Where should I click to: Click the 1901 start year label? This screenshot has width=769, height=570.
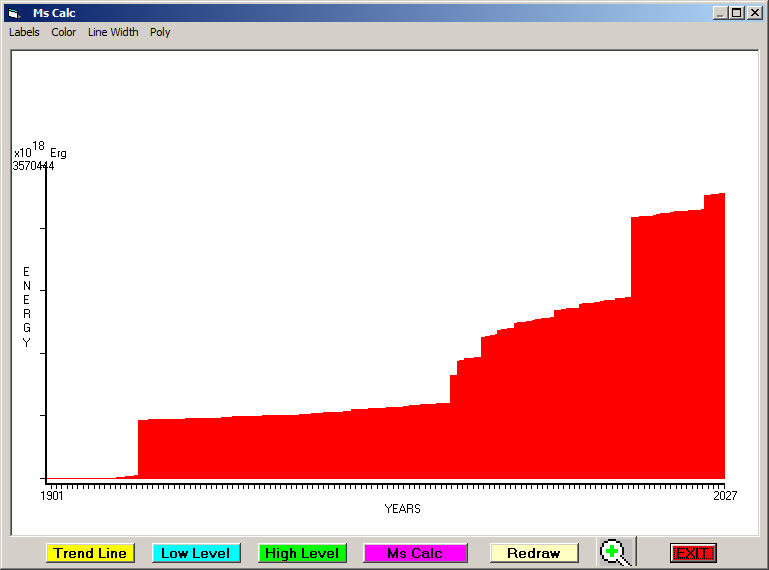52,495
